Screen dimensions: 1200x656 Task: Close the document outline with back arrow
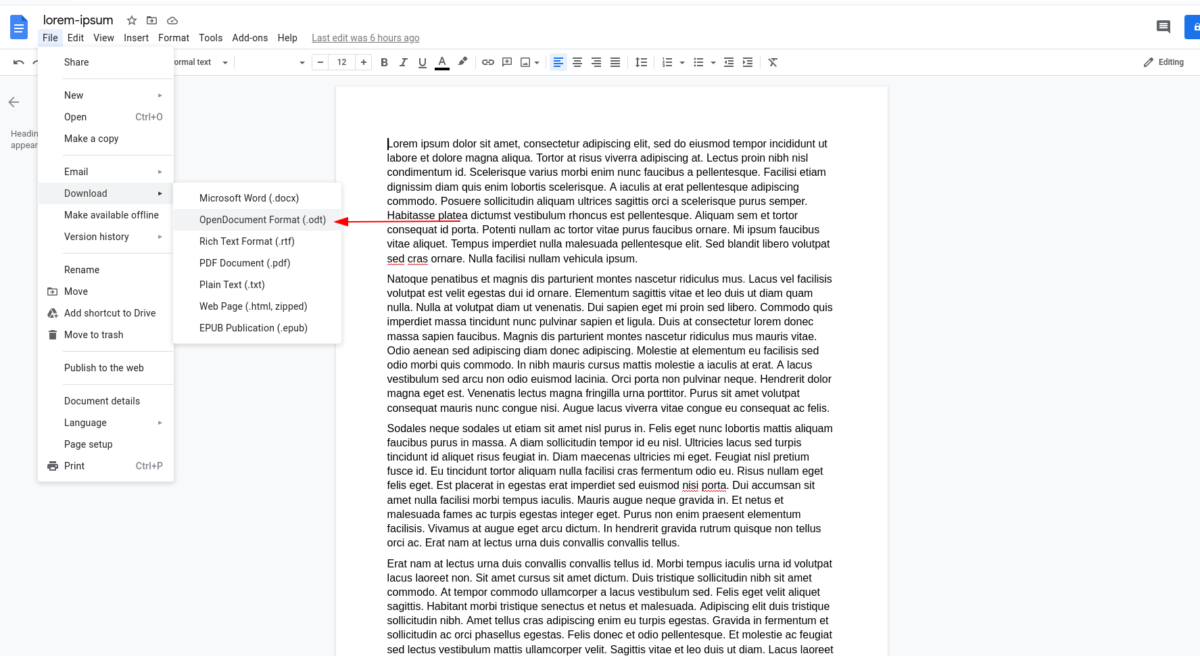point(14,102)
